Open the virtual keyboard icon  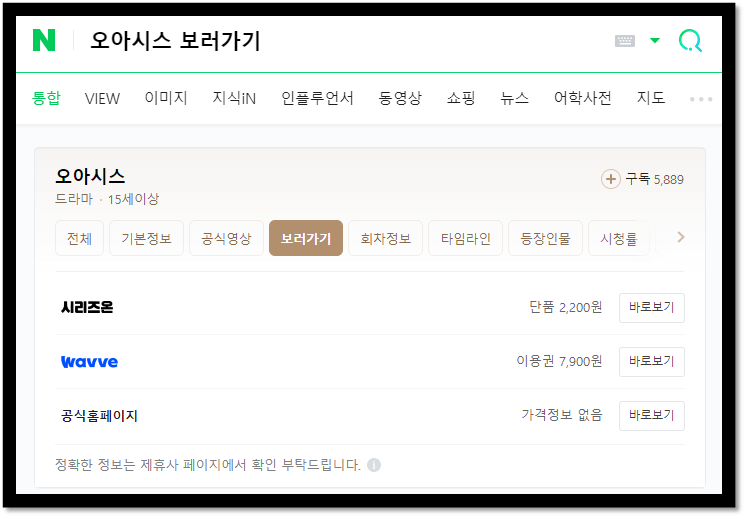624,41
